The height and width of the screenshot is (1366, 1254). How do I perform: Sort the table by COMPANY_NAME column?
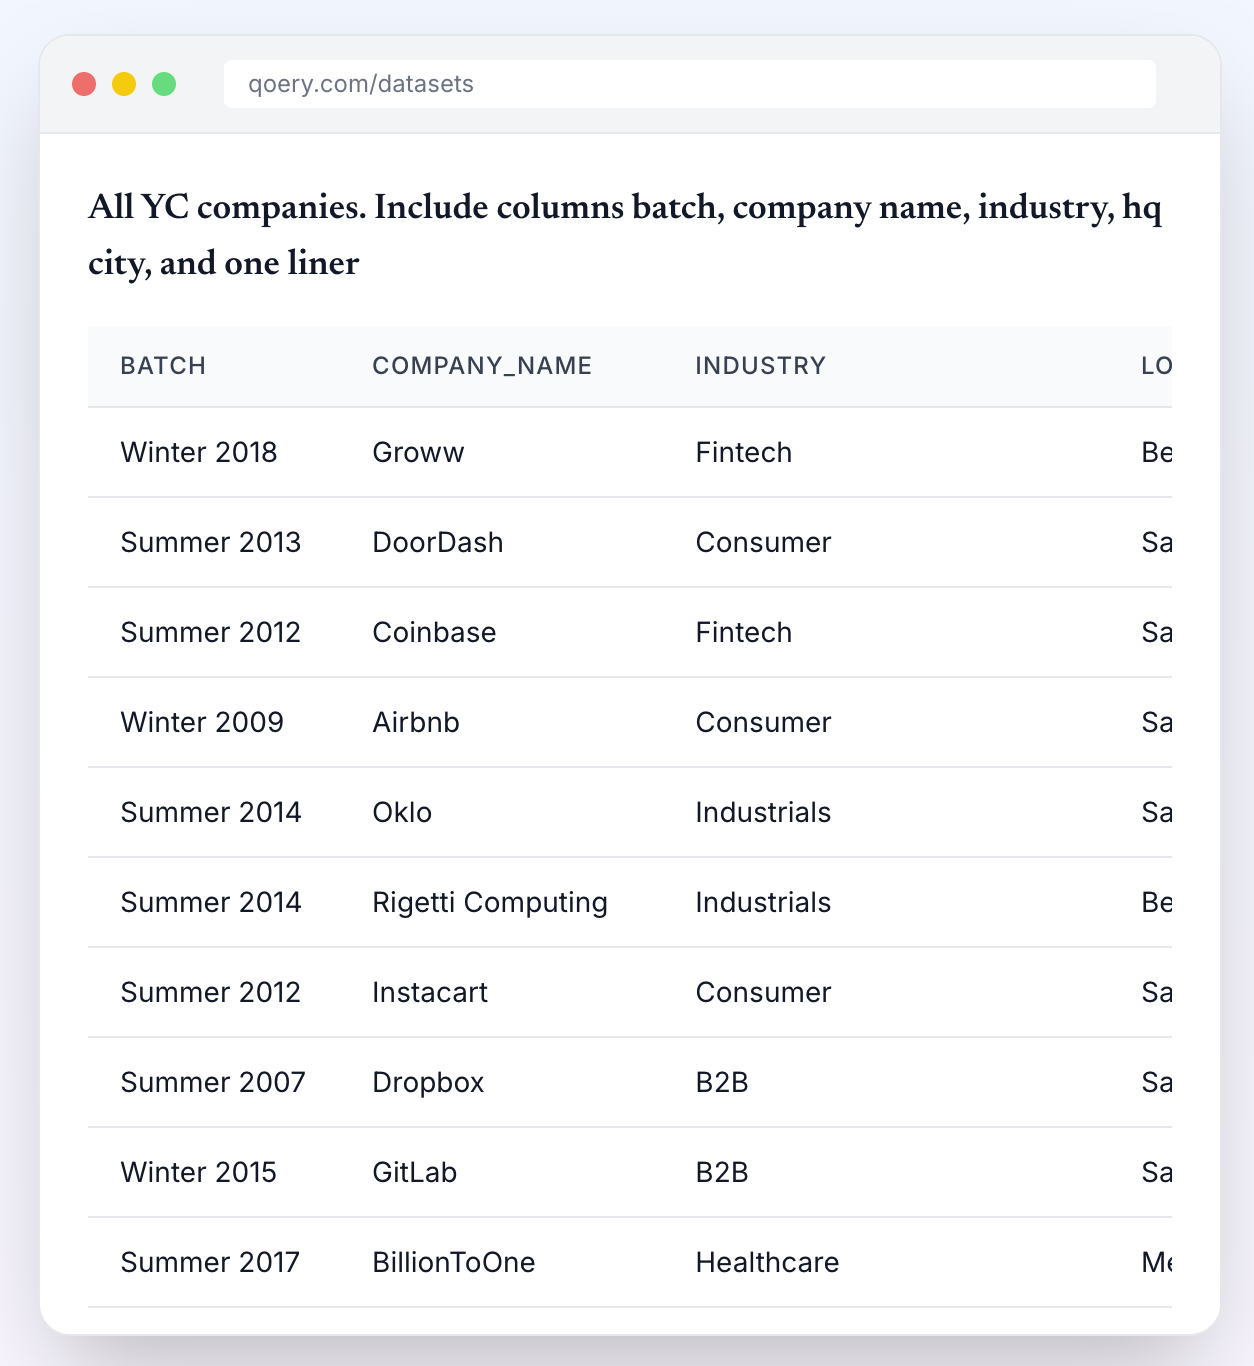pos(482,366)
